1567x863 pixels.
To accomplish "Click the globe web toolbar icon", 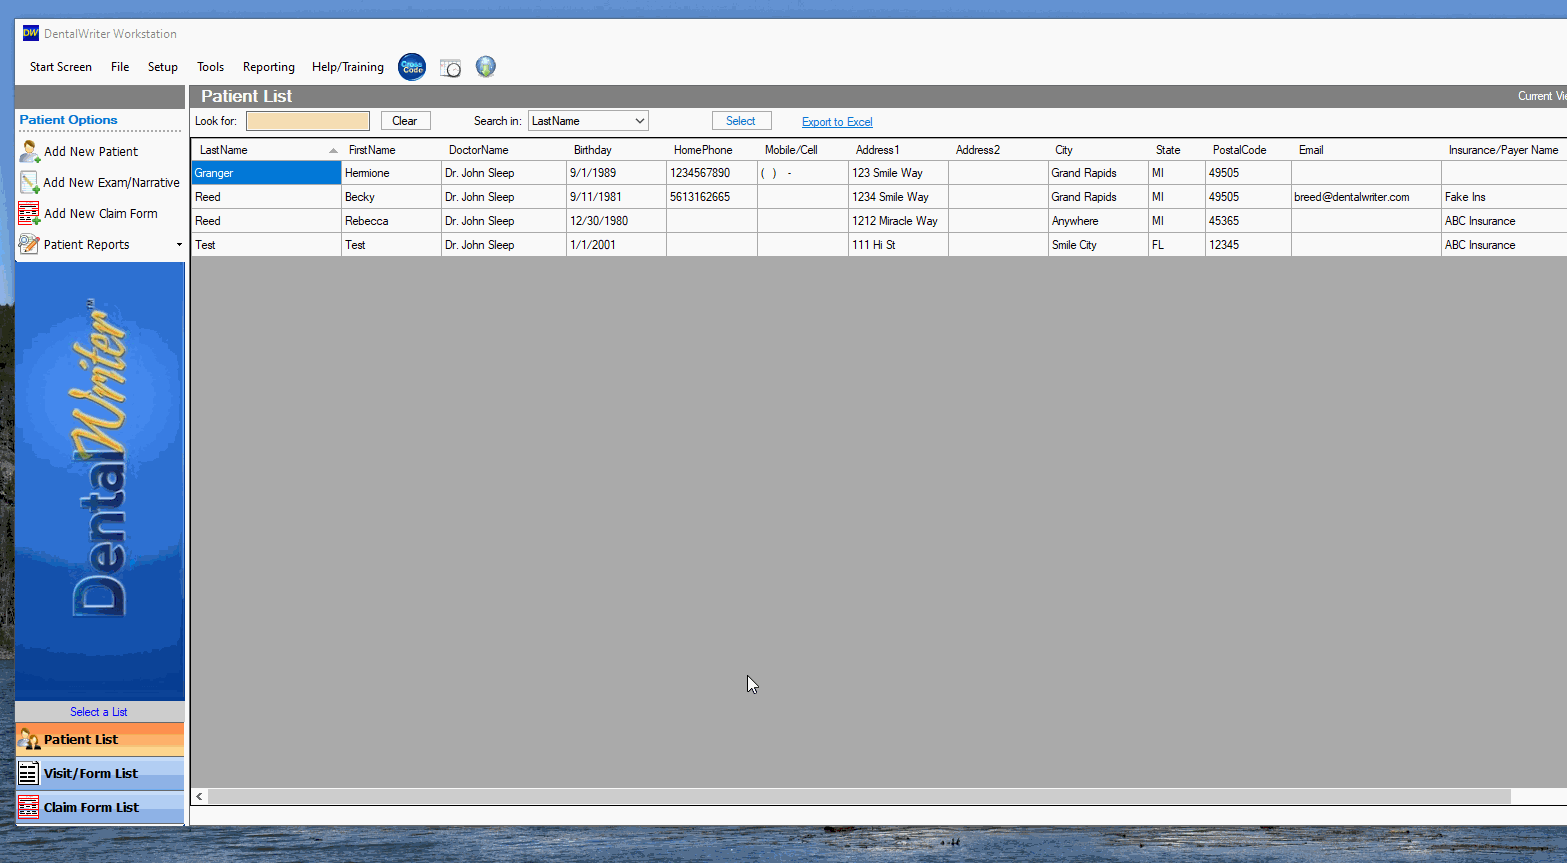I will pos(486,67).
